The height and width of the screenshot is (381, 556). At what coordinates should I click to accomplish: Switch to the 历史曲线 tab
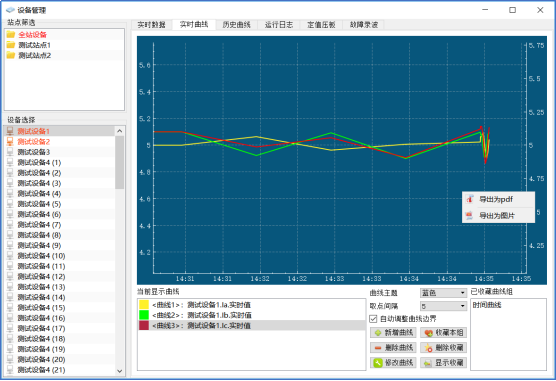click(x=236, y=24)
